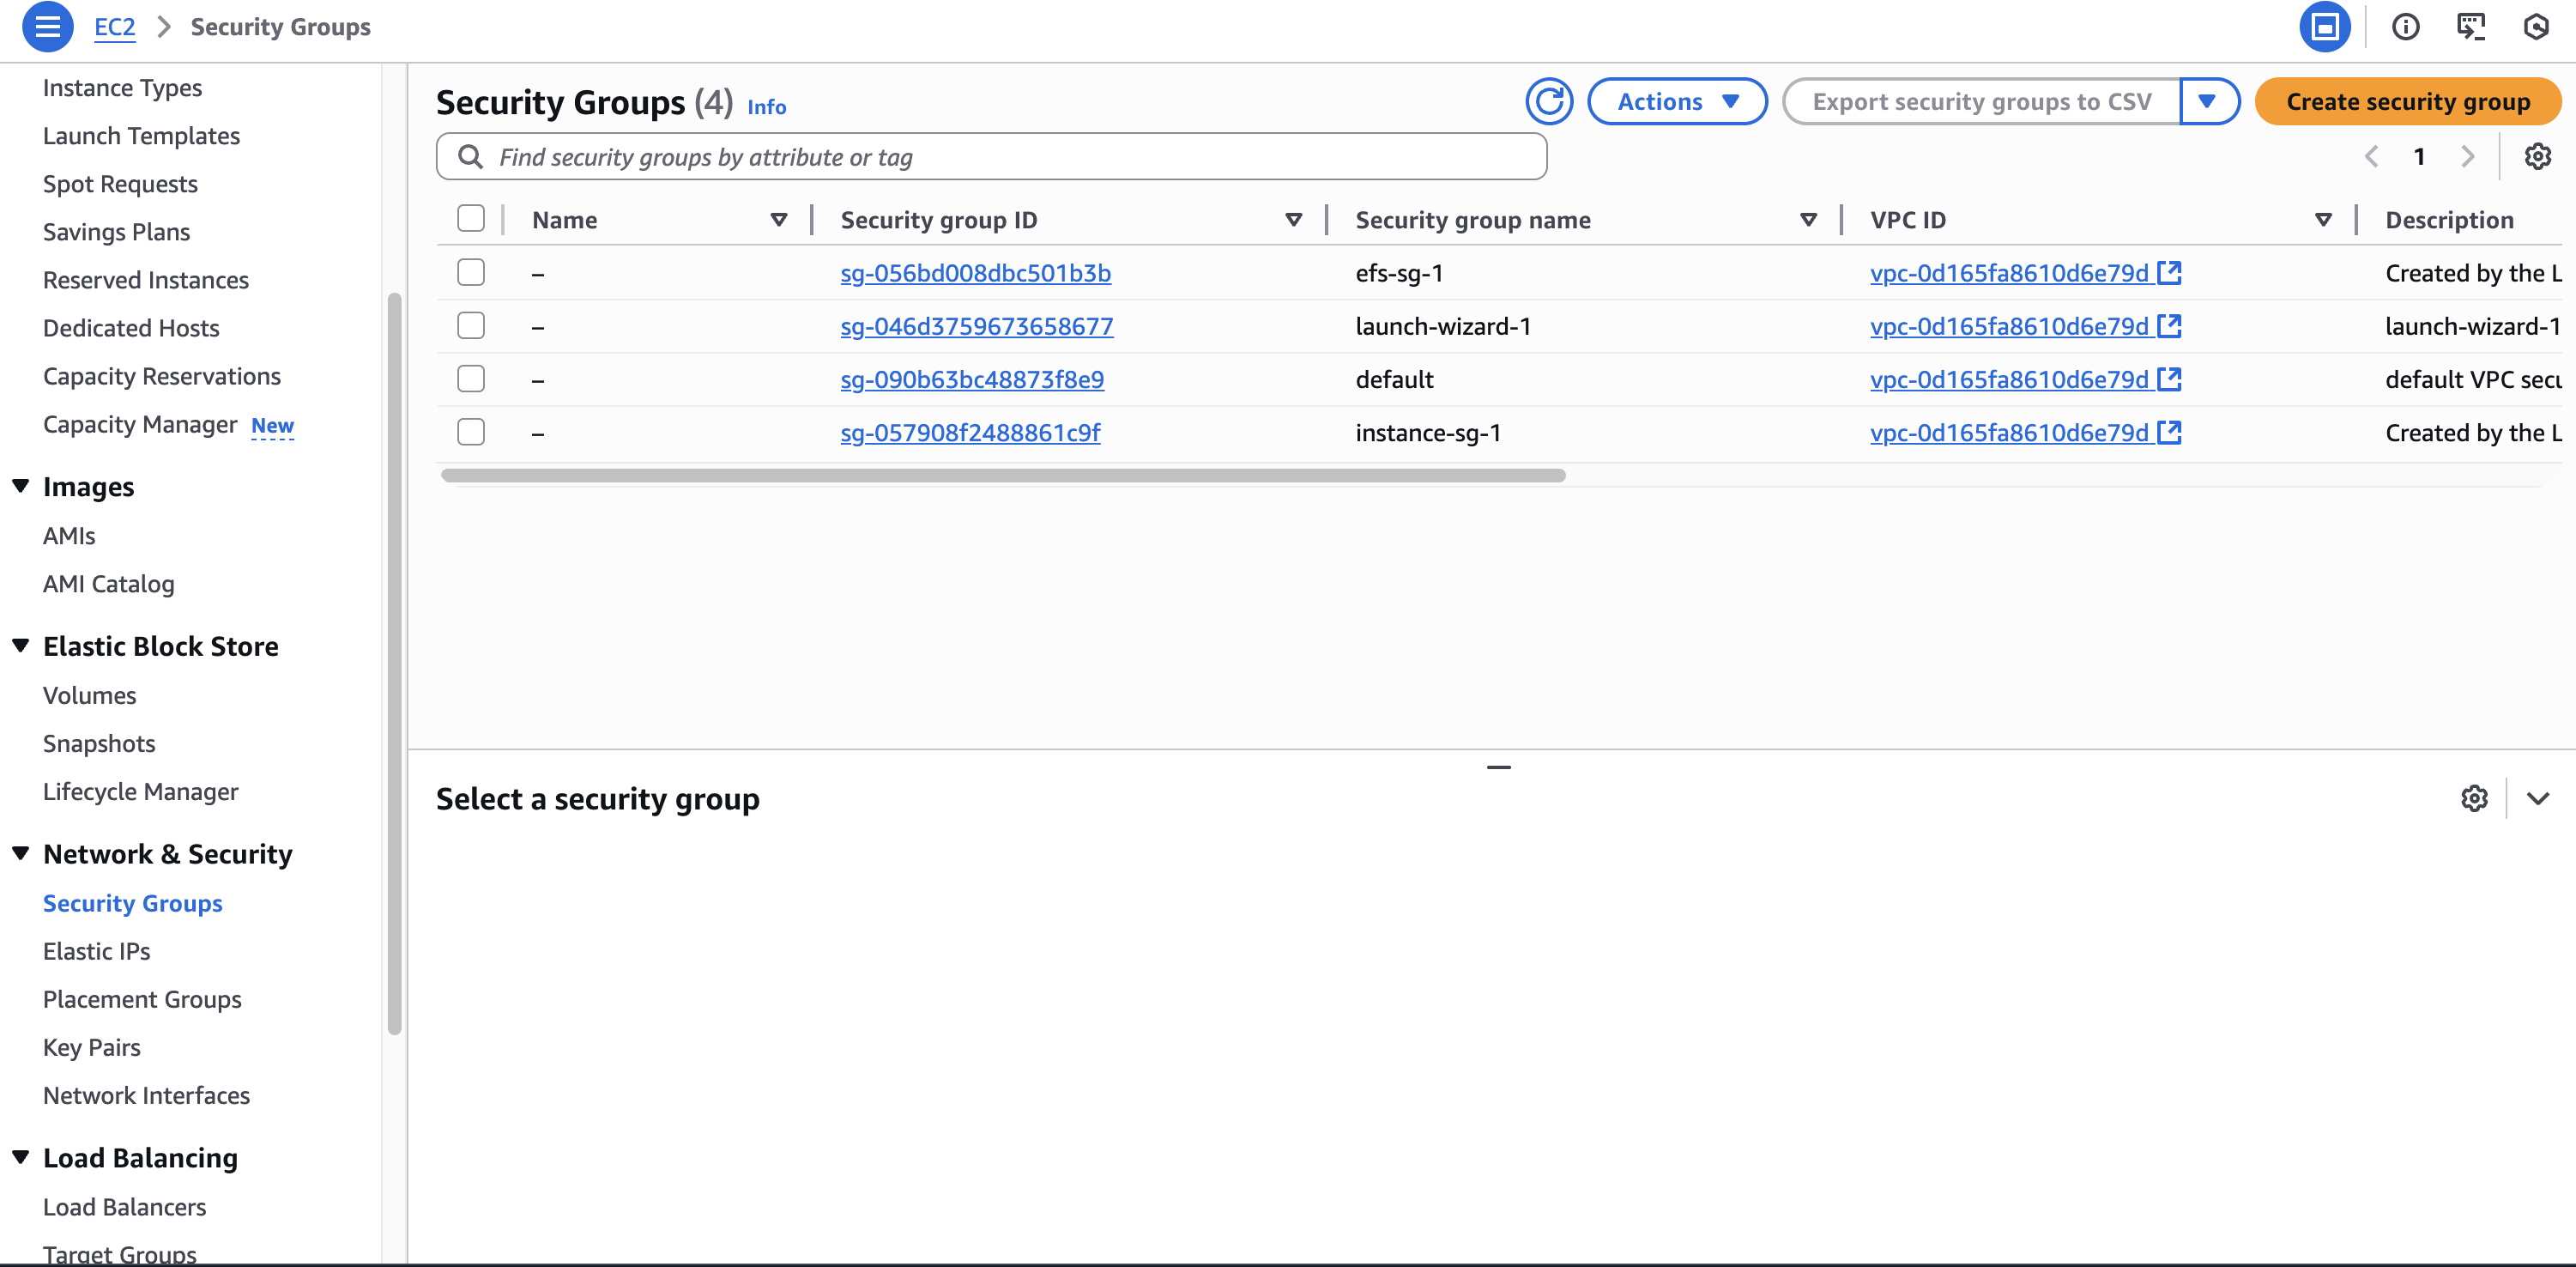Refresh the security groups list
Viewport: 2576px width, 1267px height.
pos(1549,102)
